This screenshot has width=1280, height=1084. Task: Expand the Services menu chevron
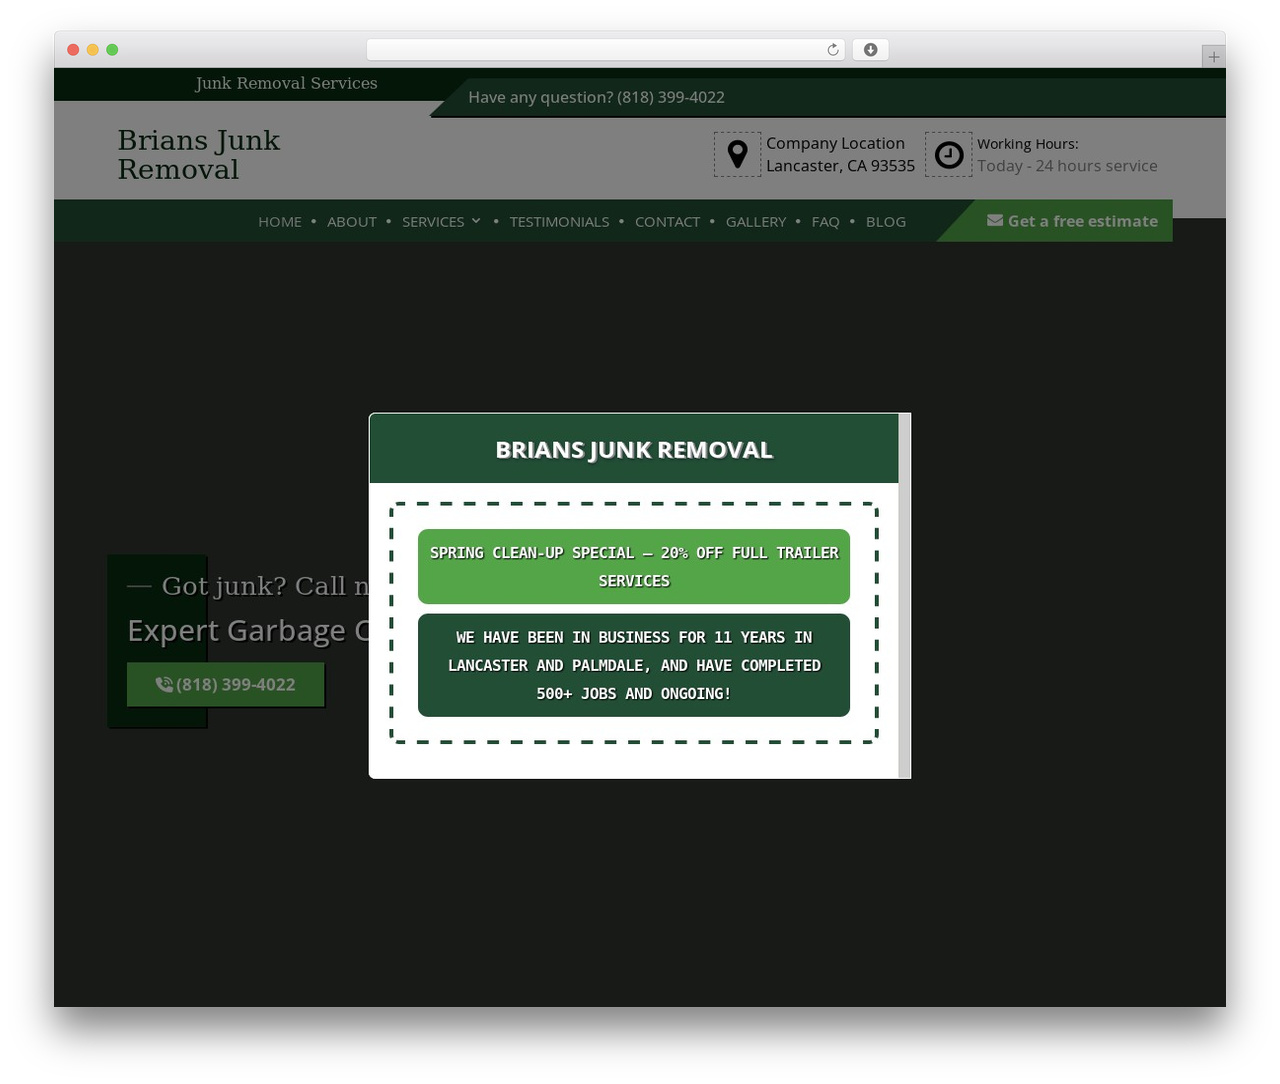click(x=476, y=221)
